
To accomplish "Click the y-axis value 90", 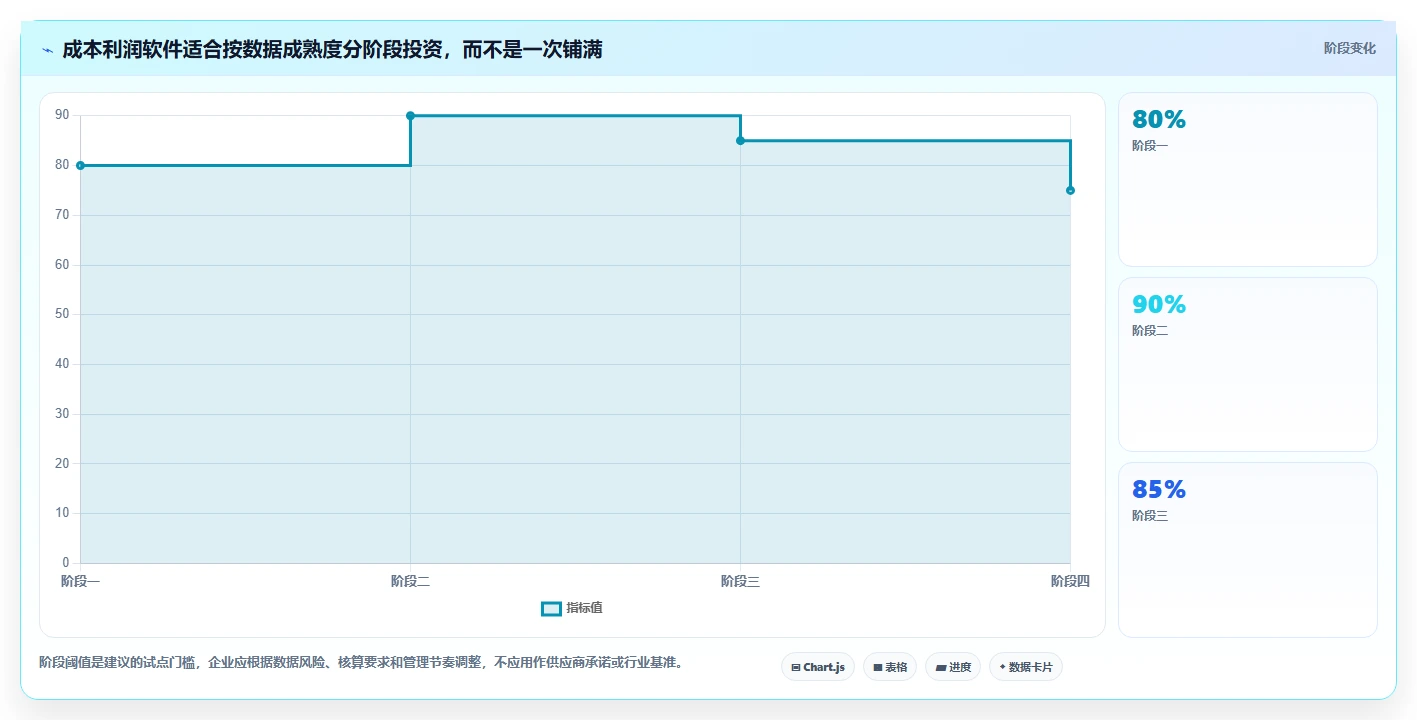I will (62, 116).
